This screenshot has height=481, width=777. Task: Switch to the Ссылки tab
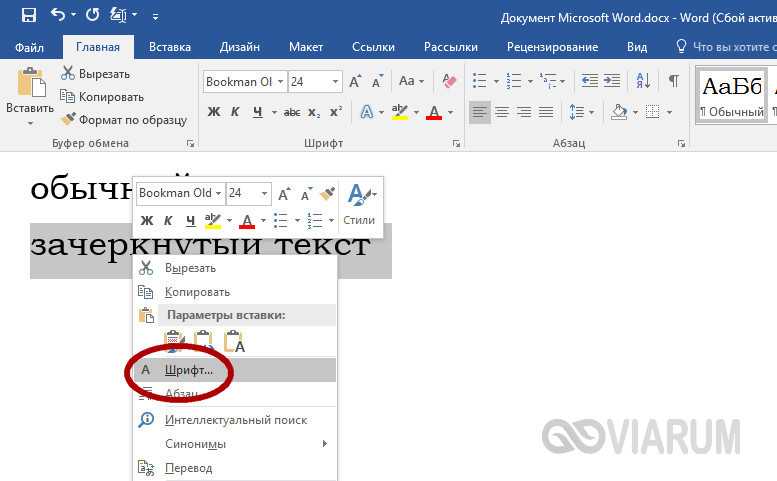pos(373,47)
